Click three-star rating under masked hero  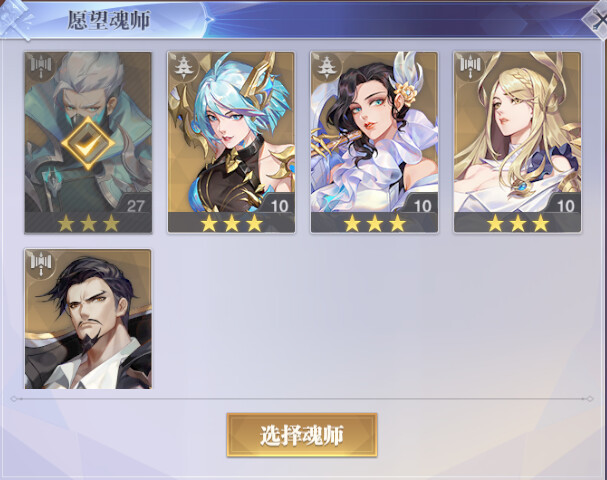coord(88,223)
